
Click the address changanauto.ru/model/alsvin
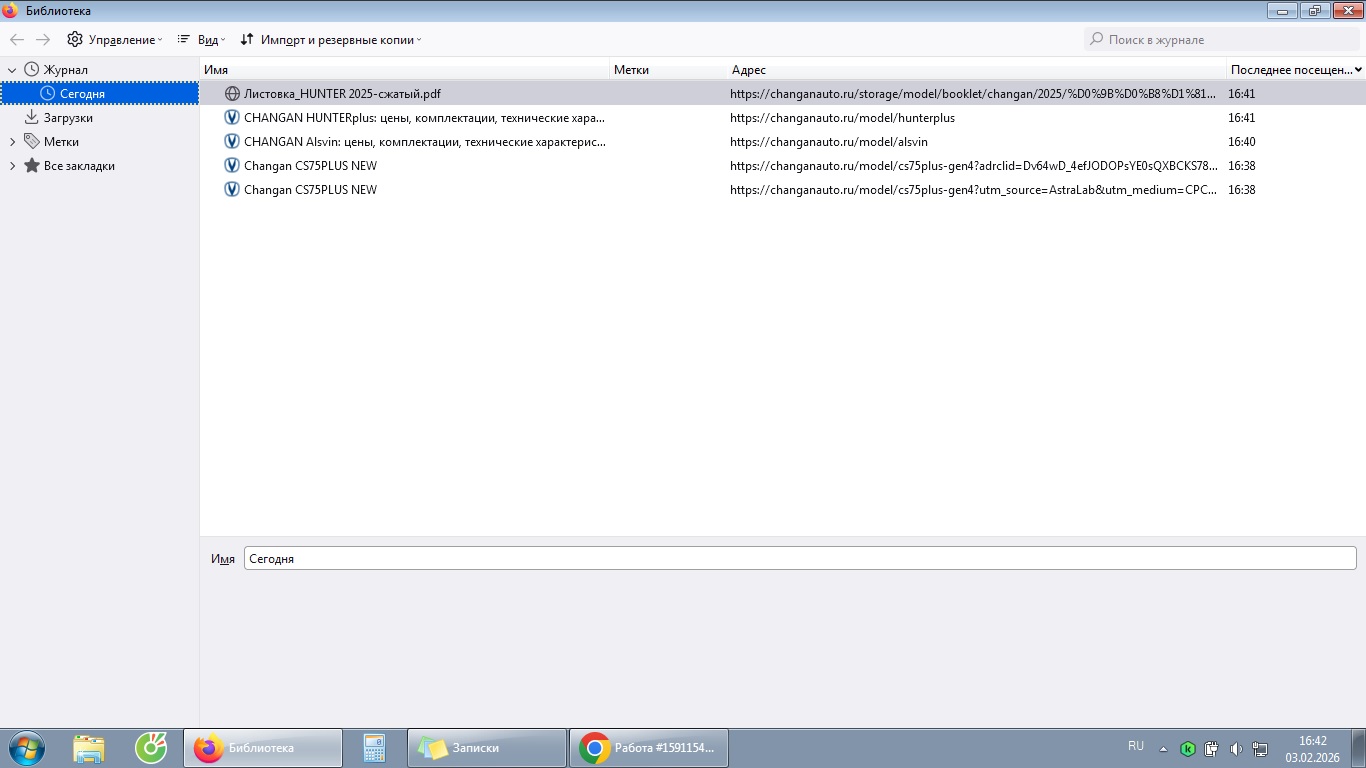tap(829, 142)
